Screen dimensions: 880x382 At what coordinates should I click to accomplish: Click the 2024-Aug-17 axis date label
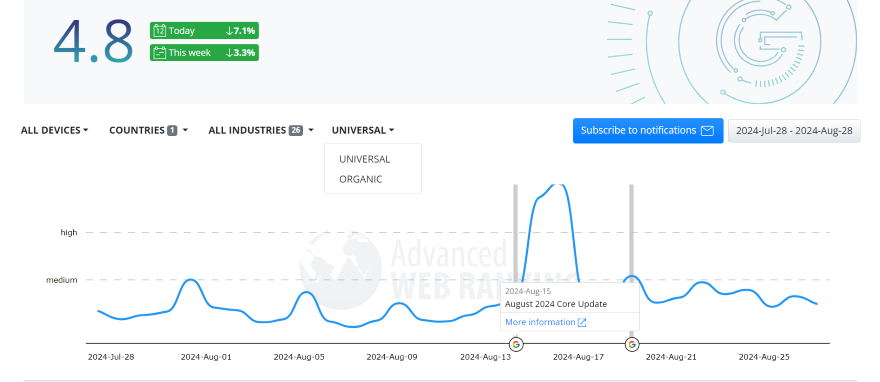(x=578, y=357)
